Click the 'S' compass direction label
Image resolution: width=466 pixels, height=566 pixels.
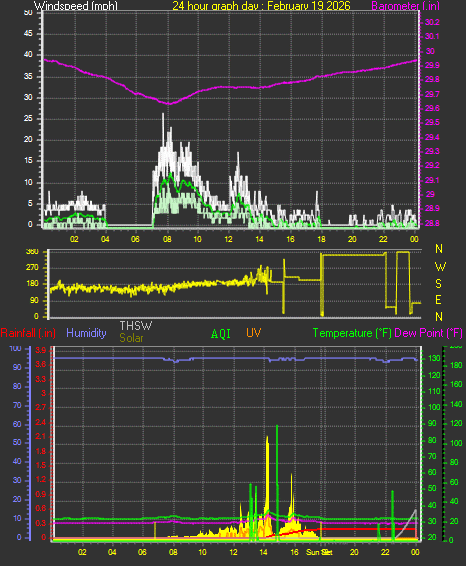439,284
